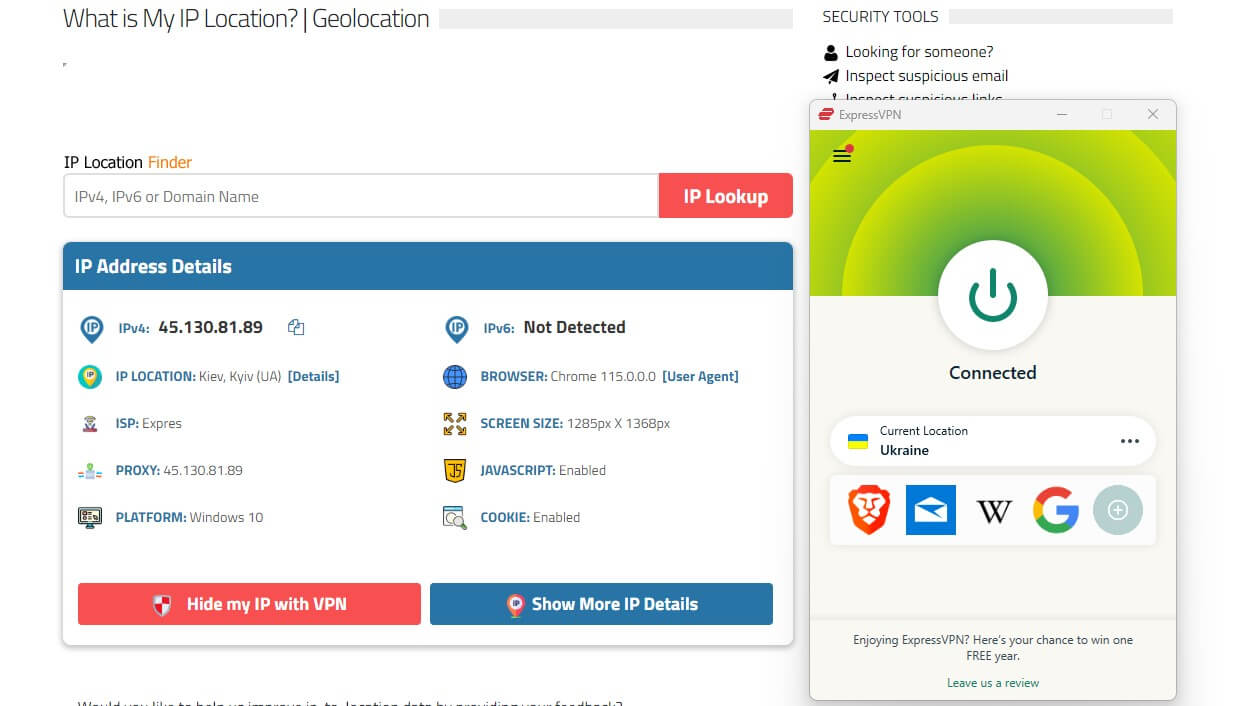Click the Hide my IP with VPN button
Viewport: 1243px width, 706px height.
coord(249,604)
